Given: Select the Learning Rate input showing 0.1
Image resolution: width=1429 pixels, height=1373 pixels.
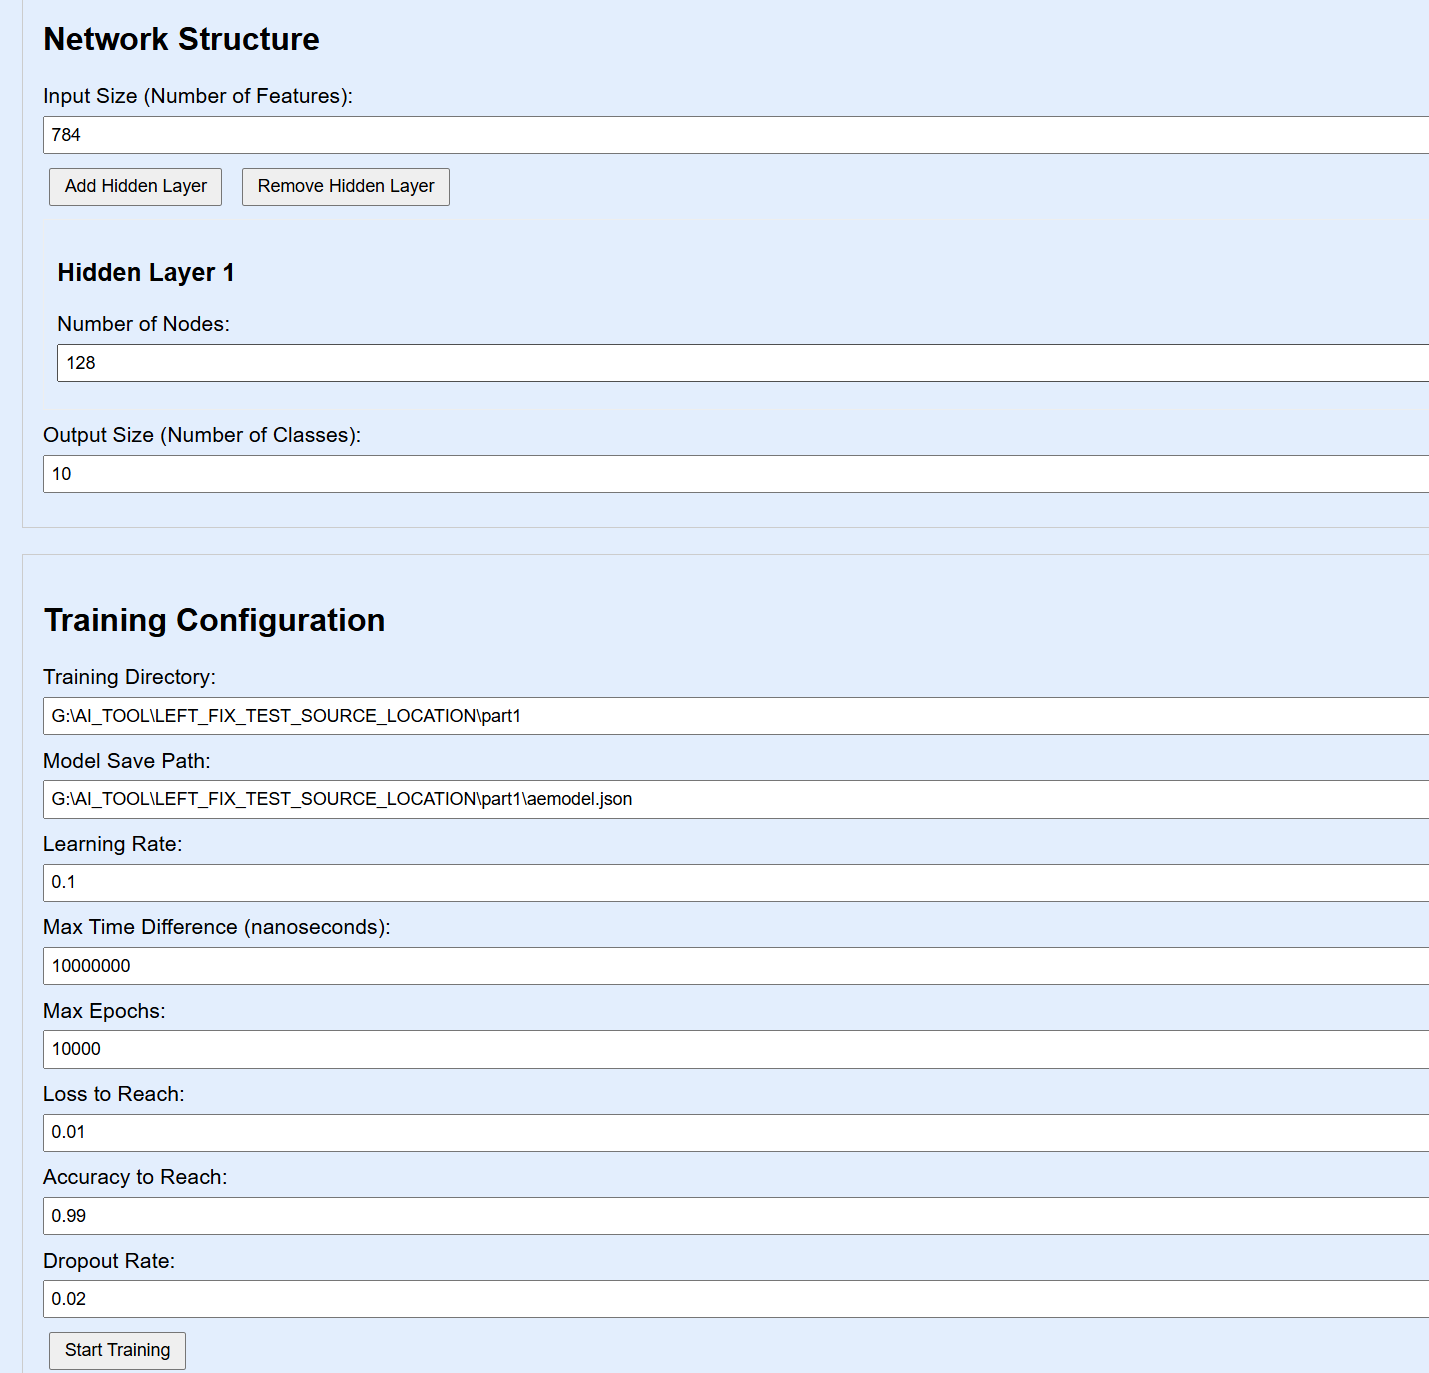Looking at the screenshot, I should [x=736, y=883].
